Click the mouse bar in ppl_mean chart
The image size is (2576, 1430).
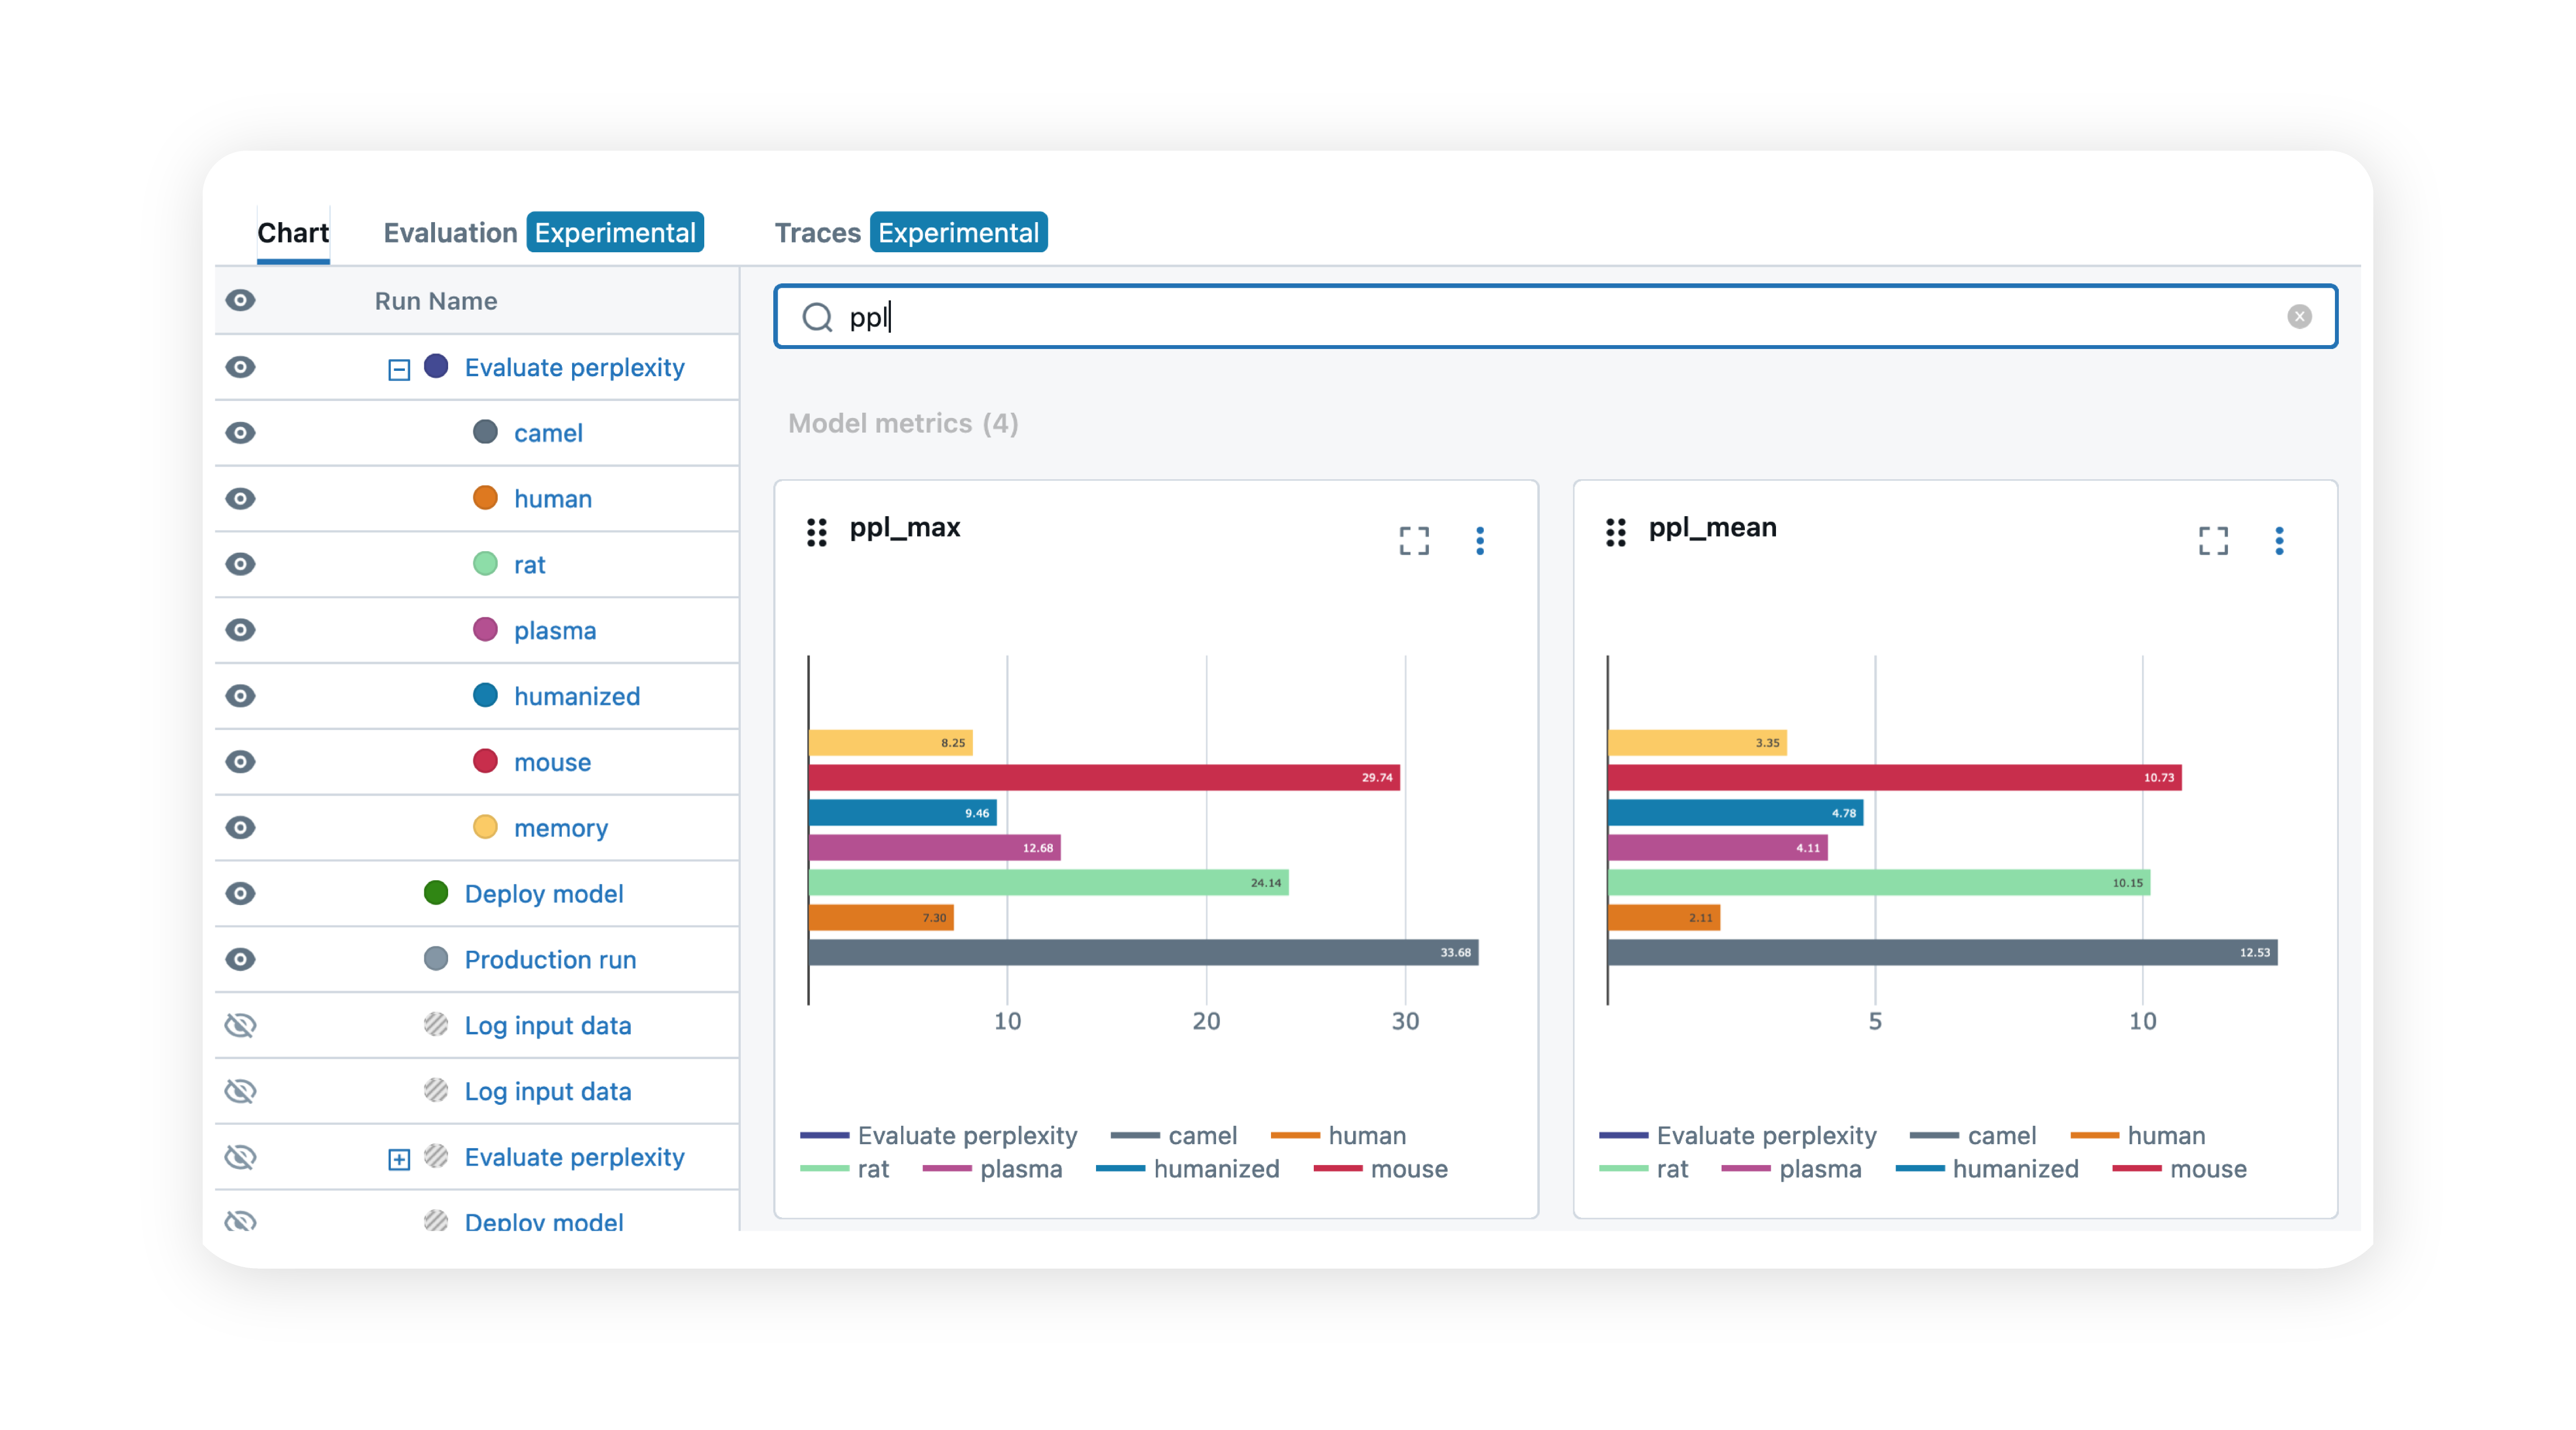click(x=1894, y=777)
